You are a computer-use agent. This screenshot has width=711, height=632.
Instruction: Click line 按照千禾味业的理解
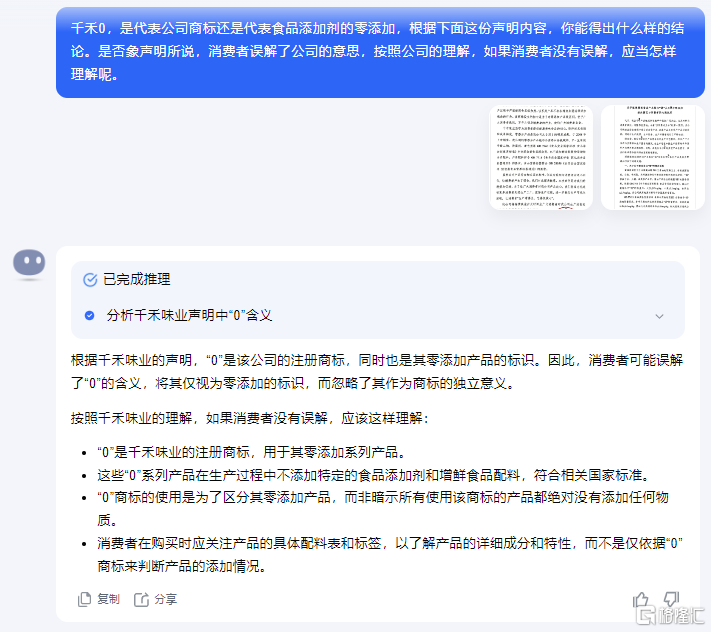(x=250, y=418)
